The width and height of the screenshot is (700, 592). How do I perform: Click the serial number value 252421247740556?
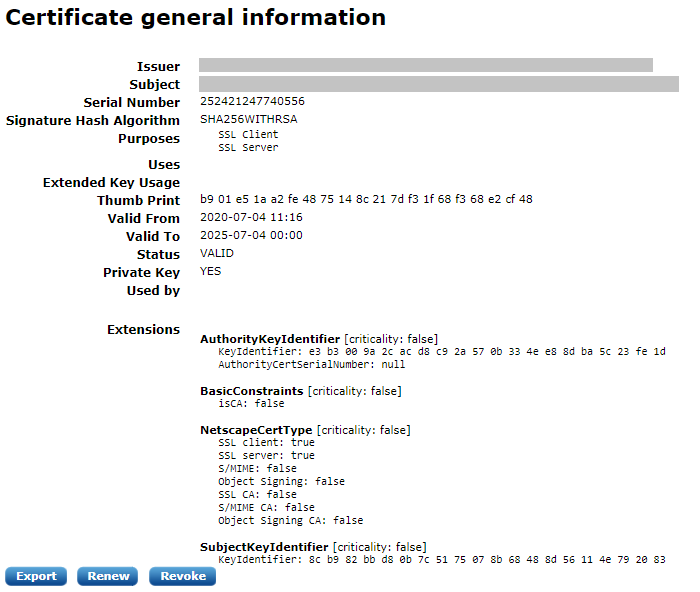(252, 102)
